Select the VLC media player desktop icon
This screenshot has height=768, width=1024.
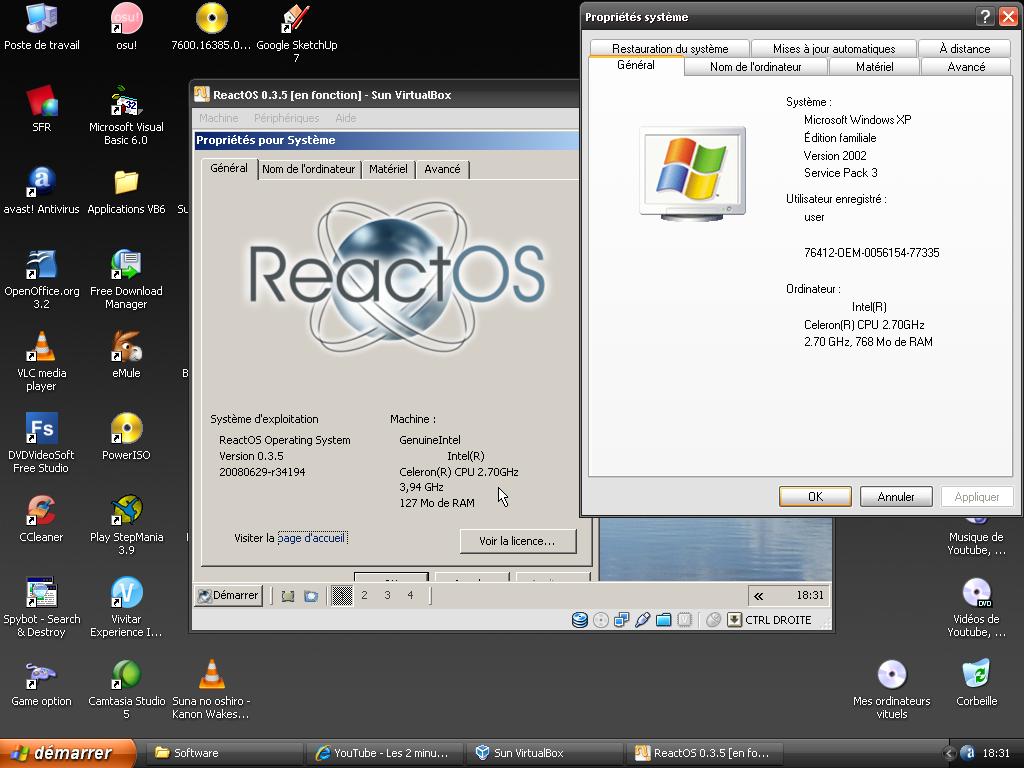click(41, 347)
